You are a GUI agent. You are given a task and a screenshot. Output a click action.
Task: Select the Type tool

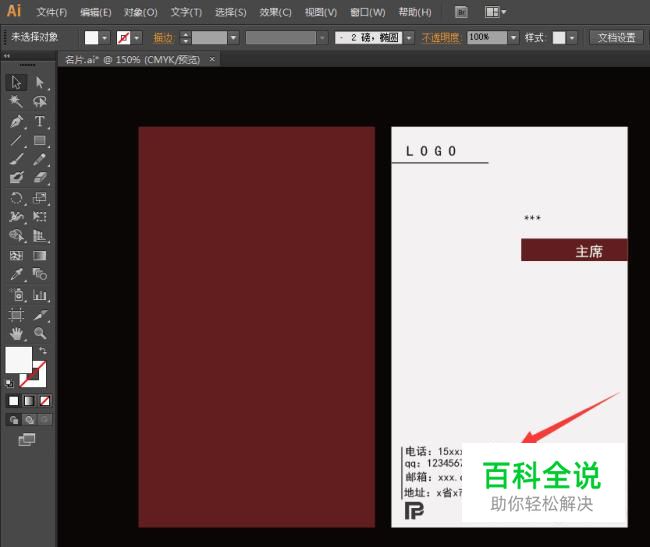tap(40, 121)
